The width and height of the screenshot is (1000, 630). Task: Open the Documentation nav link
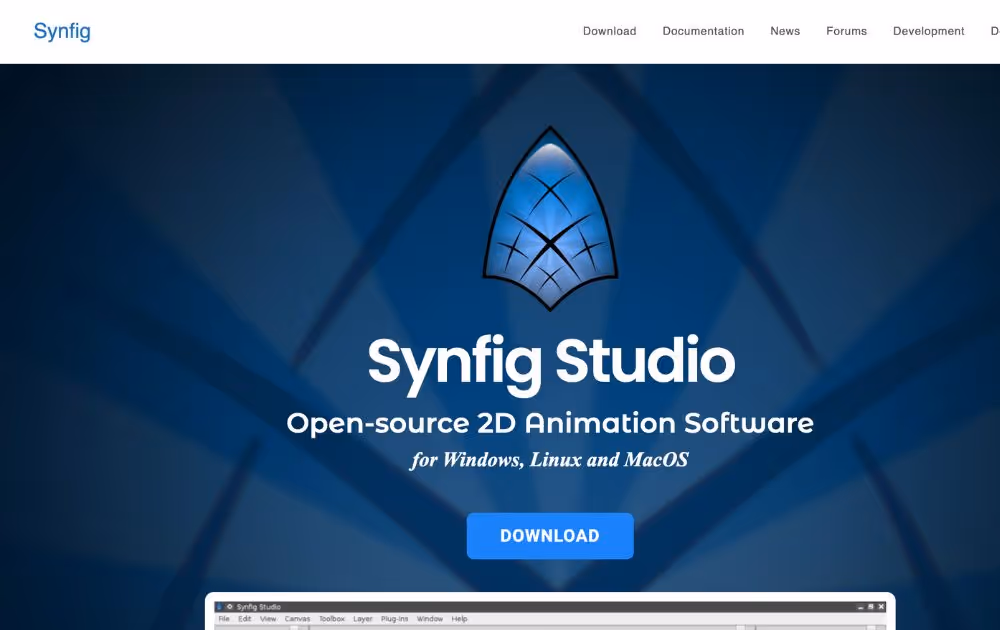pyautogui.click(x=703, y=31)
